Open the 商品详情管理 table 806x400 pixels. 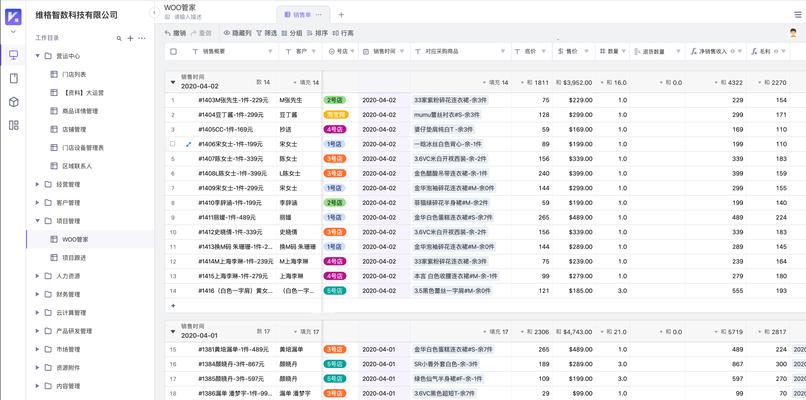click(x=80, y=111)
